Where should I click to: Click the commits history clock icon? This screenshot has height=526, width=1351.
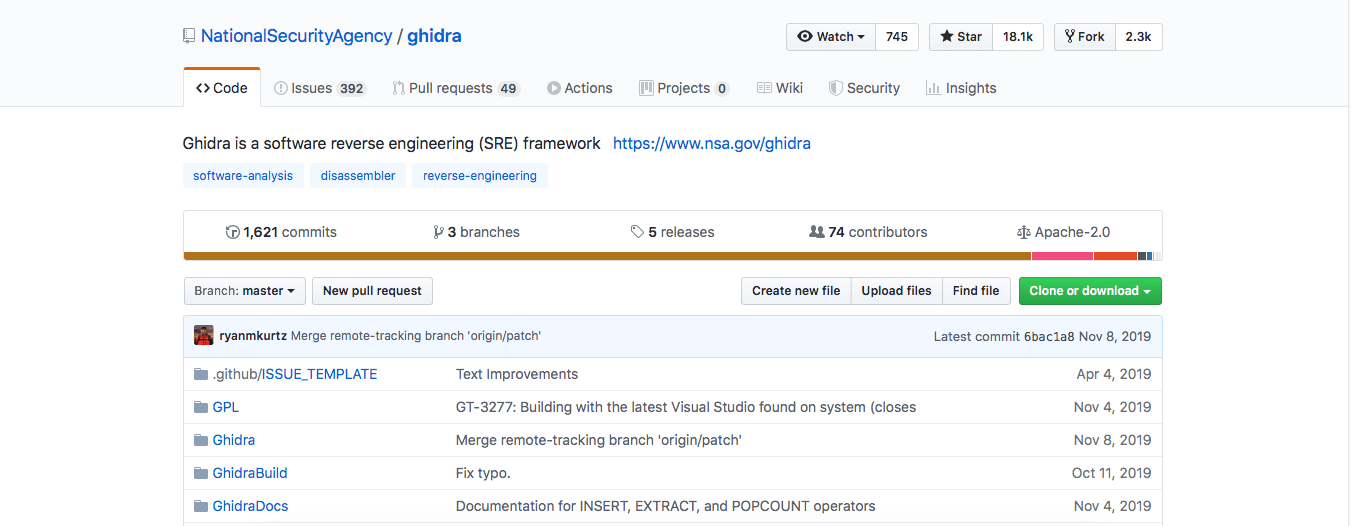[x=233, y=232]
